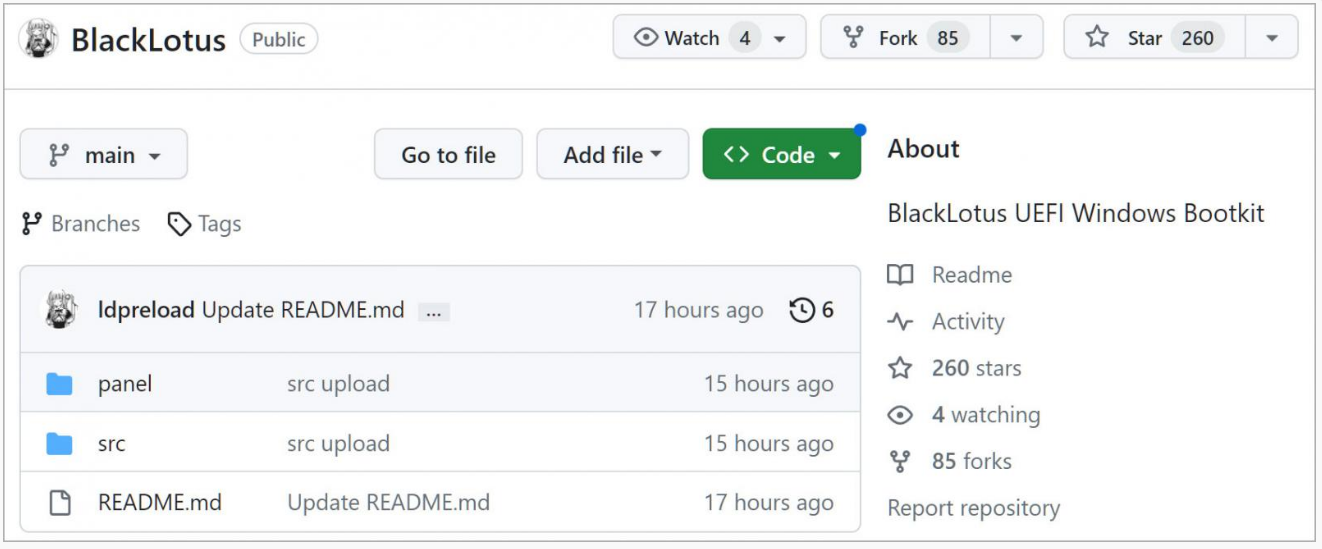Click the Activity pulse icon
The image size is (1322, 549).
[x=900, y=322]
